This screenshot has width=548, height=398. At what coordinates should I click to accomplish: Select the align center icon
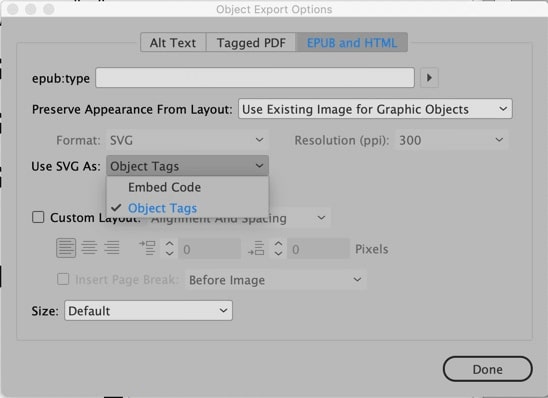89,248
